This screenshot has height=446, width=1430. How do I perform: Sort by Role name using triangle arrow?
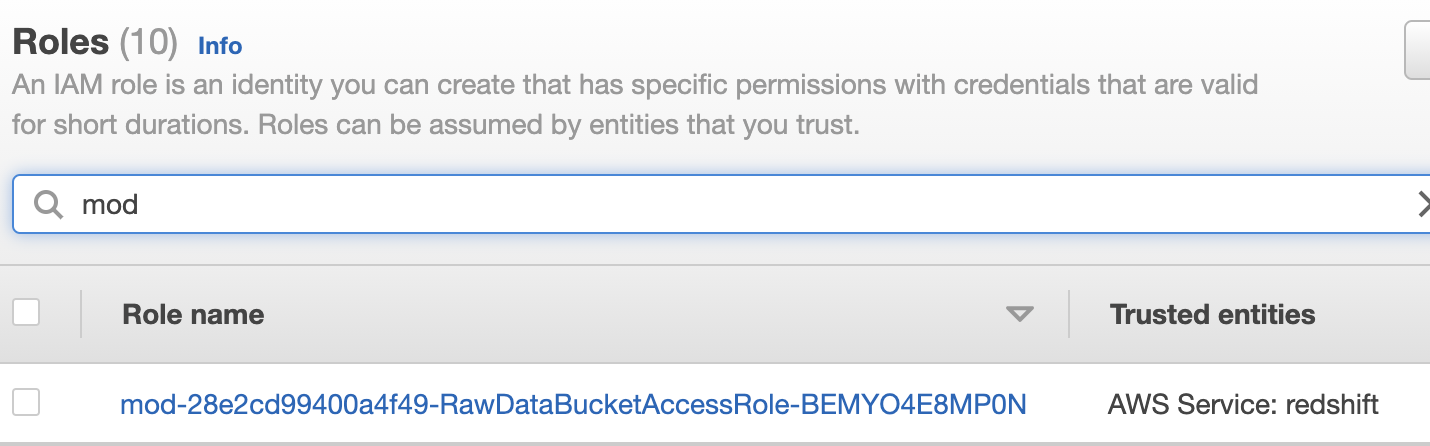click(1019, 314)
